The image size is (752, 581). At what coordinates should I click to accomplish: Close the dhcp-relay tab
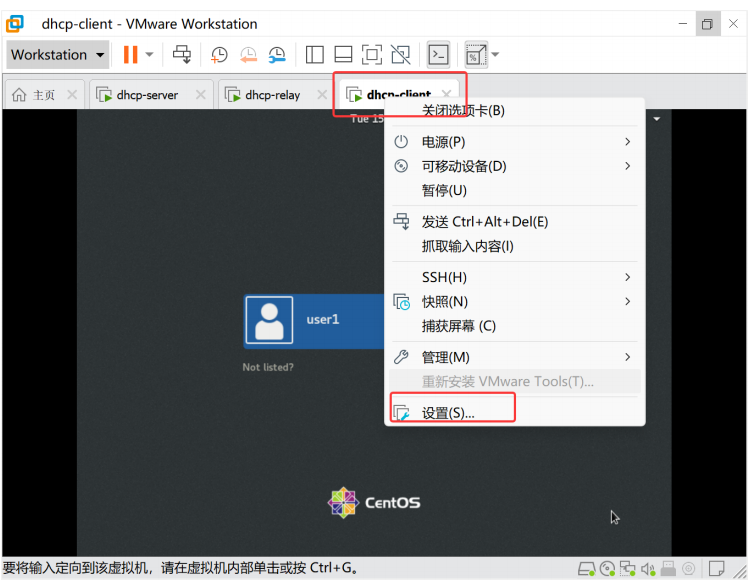322,95
